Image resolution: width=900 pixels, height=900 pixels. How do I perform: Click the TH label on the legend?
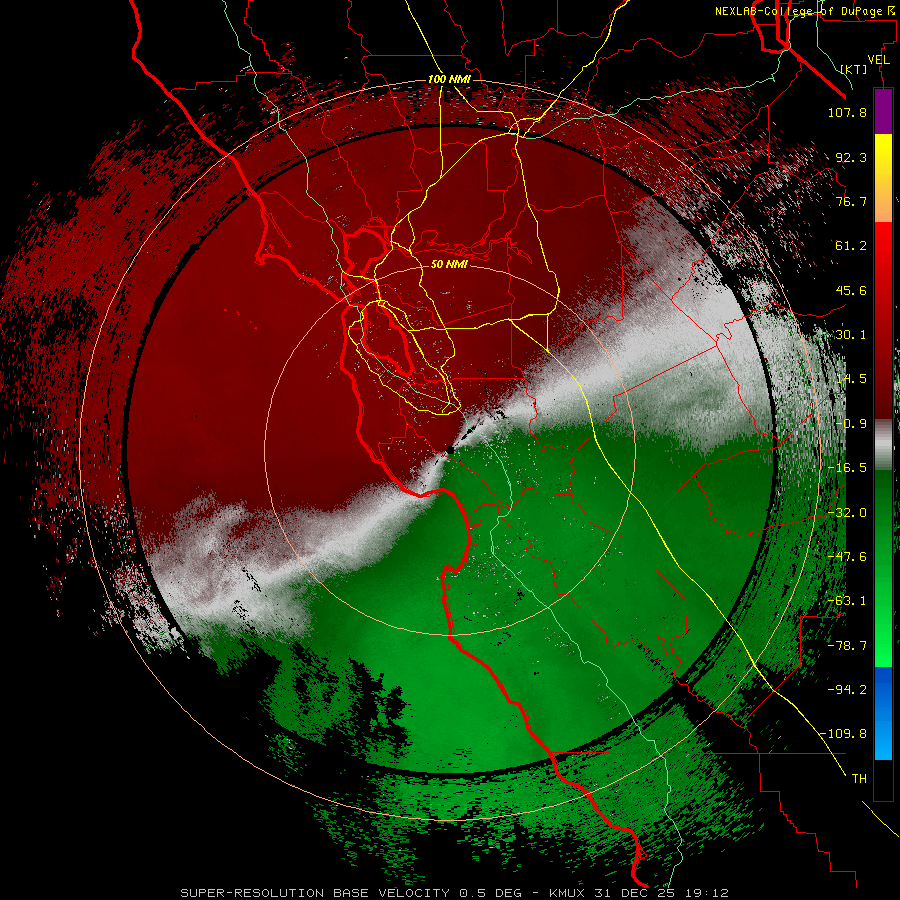pyautogui.click(x=859, y=779)
